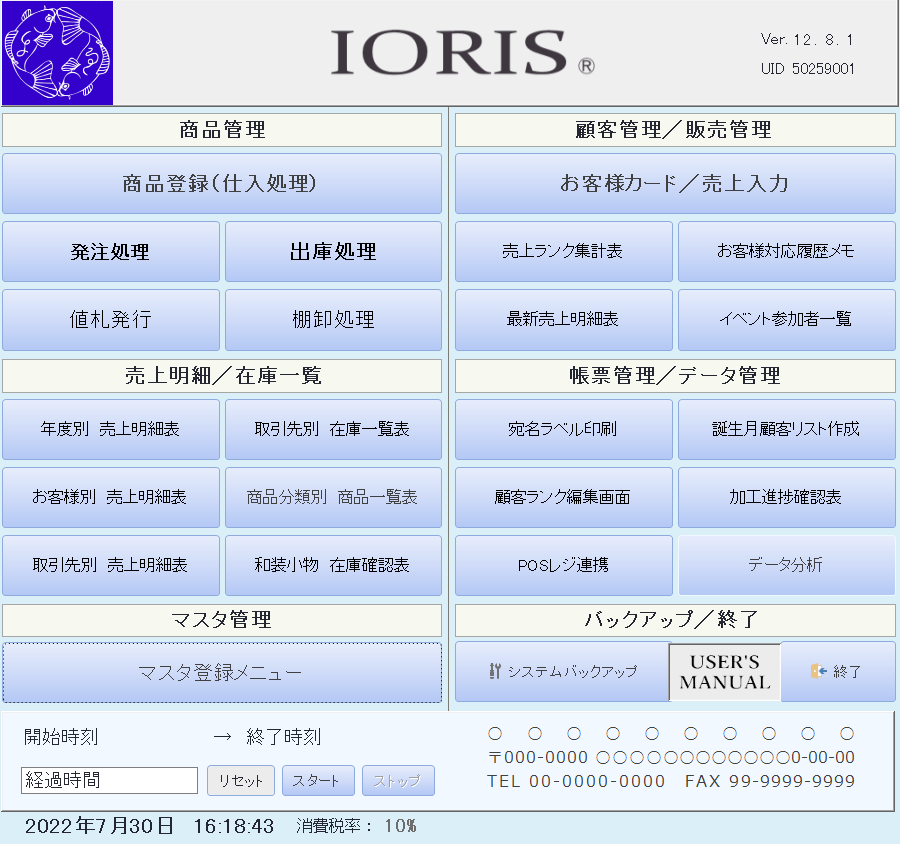The image size is (900, 844).
Task: Click the FAX 99-9999-9999 text
Action: tap(770, 781)
